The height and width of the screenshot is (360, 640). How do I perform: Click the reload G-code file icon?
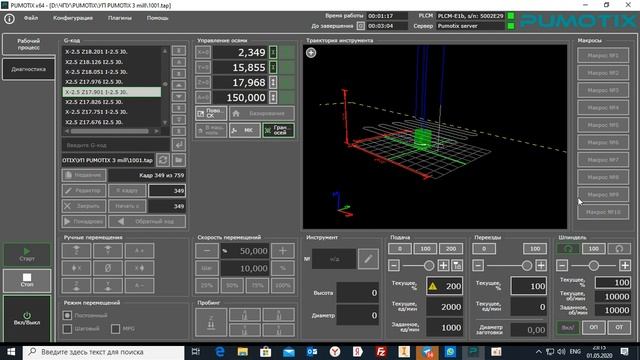tap(163, 160)
